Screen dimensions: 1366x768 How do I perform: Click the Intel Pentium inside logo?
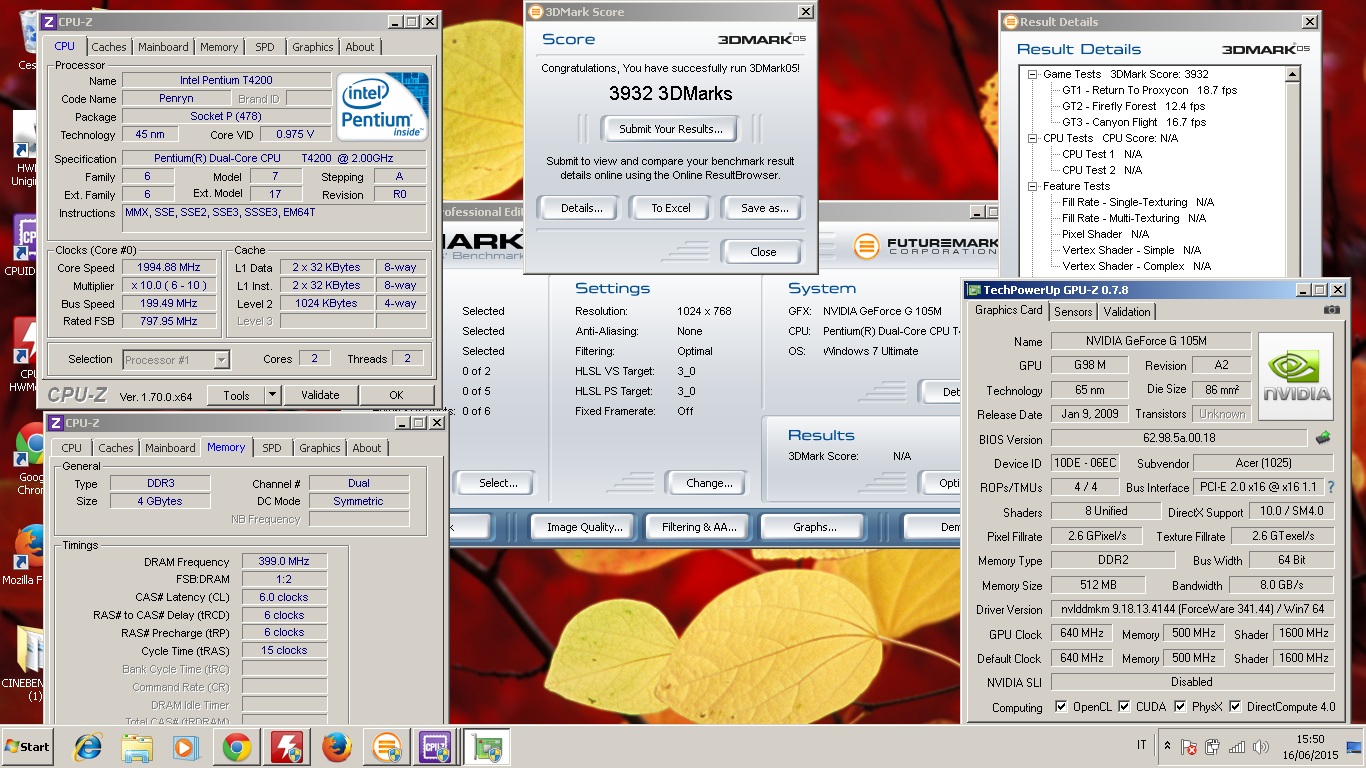click(383, 105)
